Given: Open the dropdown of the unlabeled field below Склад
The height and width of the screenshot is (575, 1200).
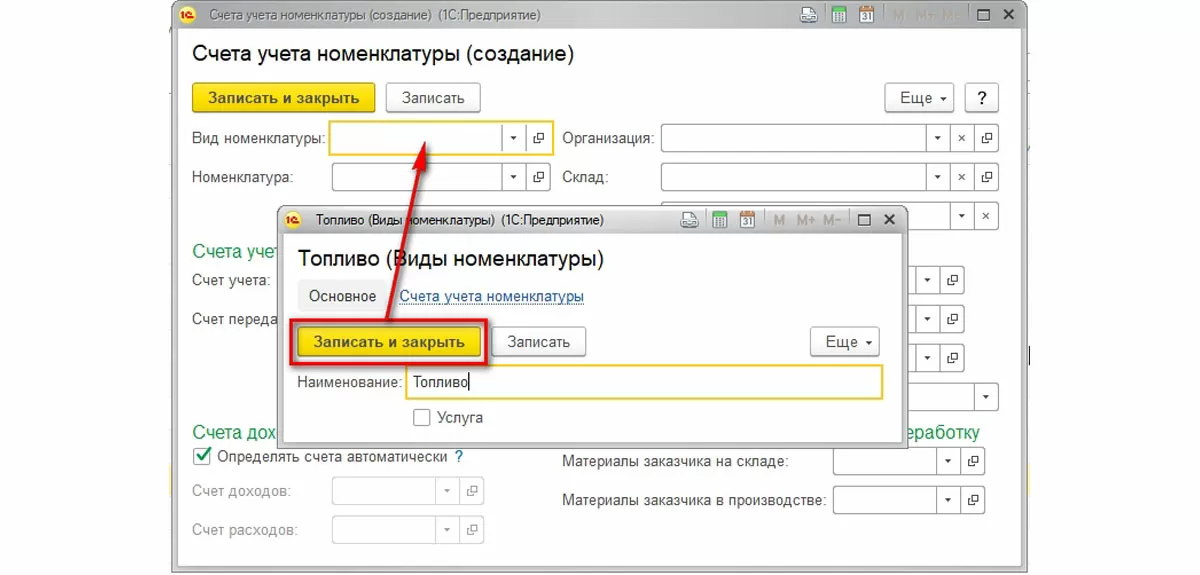Looking at the screenshot, I should 962,216.
